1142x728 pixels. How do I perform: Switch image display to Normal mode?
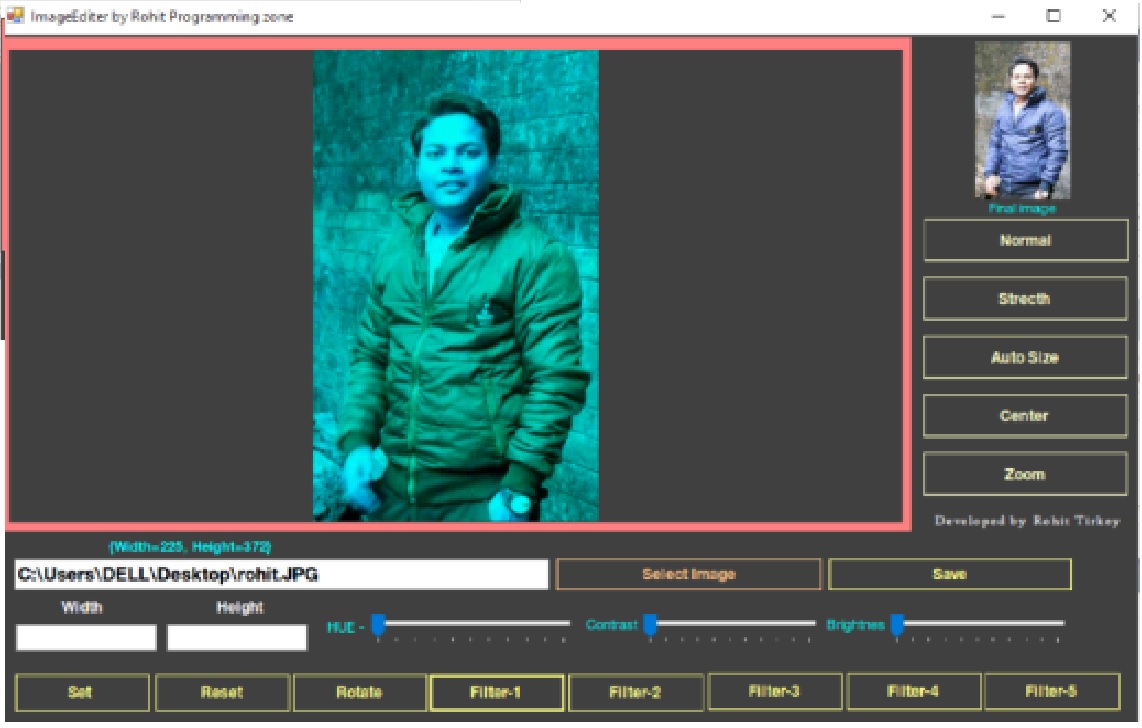1024,240
